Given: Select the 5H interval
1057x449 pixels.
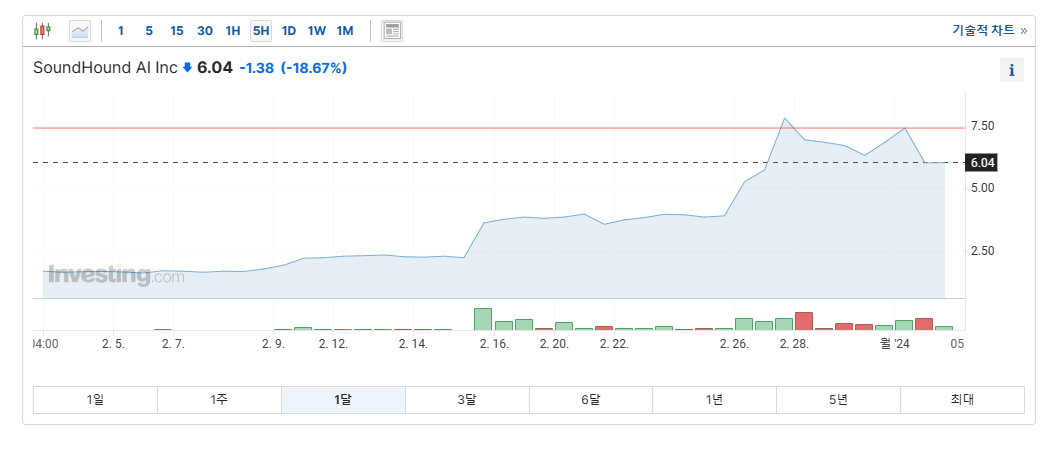Looking at the screenshot, I should 261,31.
